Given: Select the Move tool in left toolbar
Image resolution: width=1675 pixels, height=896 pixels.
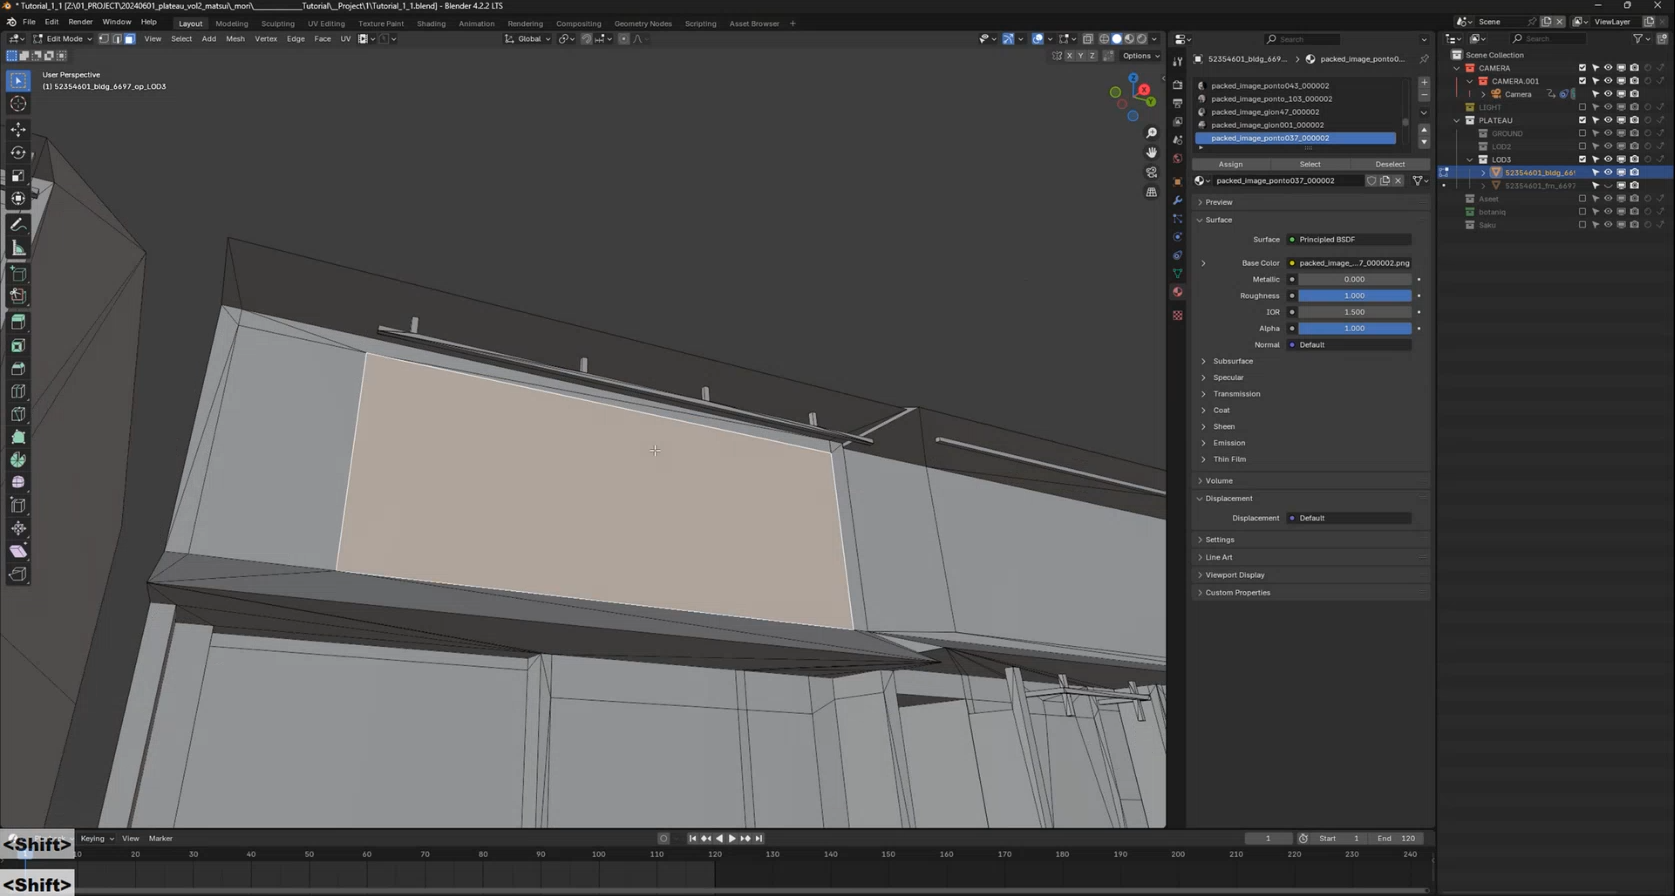Looking at the screenshot, I should pos(18,130).
